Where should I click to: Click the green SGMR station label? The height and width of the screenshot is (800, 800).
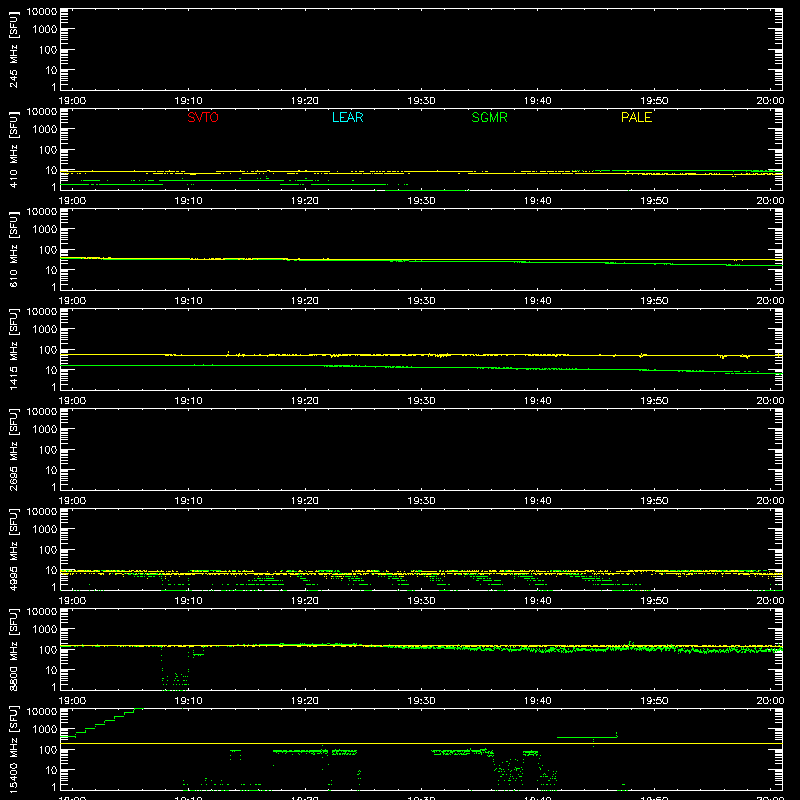489,117
